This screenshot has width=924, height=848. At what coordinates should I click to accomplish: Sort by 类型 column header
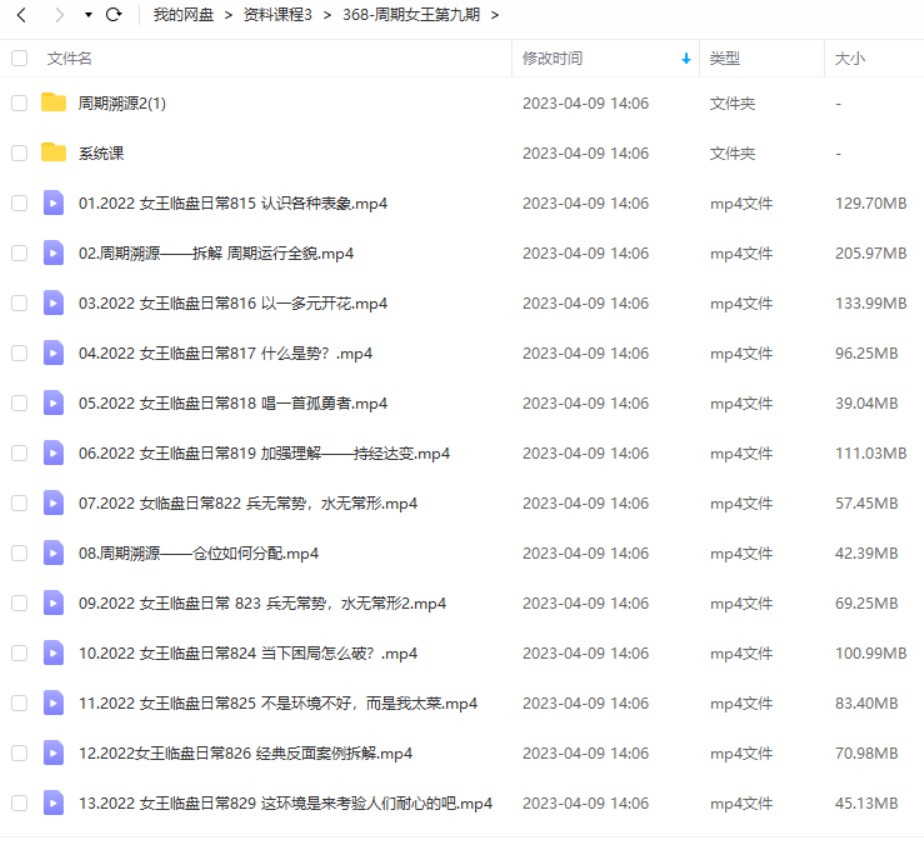[x=725, y=58]
